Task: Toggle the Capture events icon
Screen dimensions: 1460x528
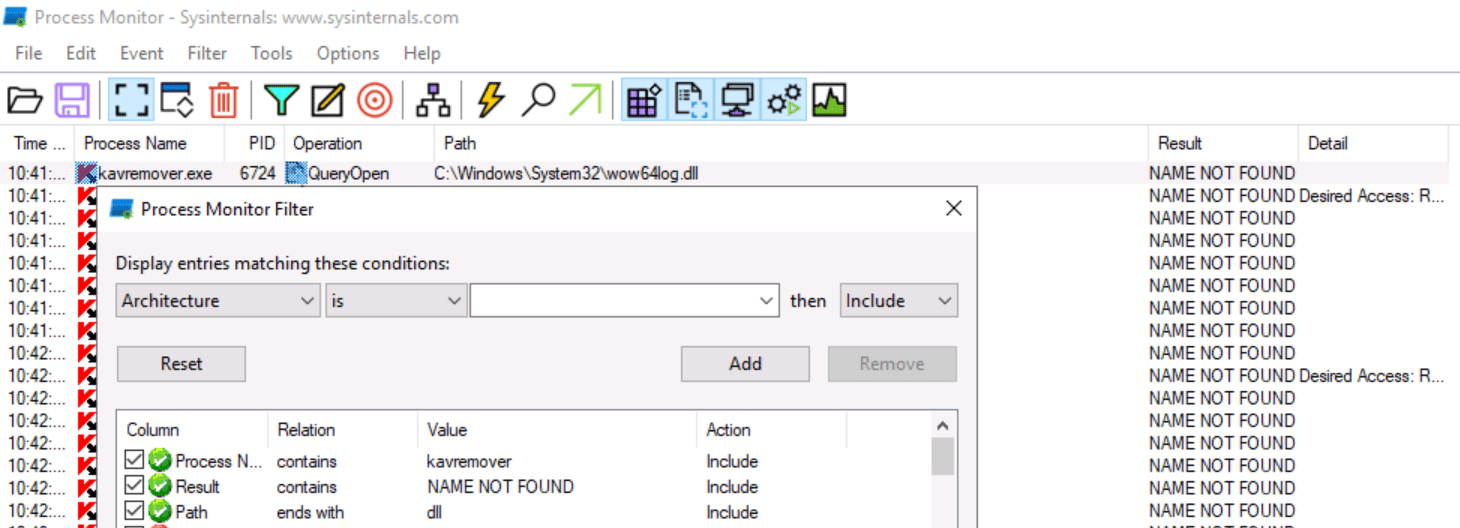Action: (131, 100)
